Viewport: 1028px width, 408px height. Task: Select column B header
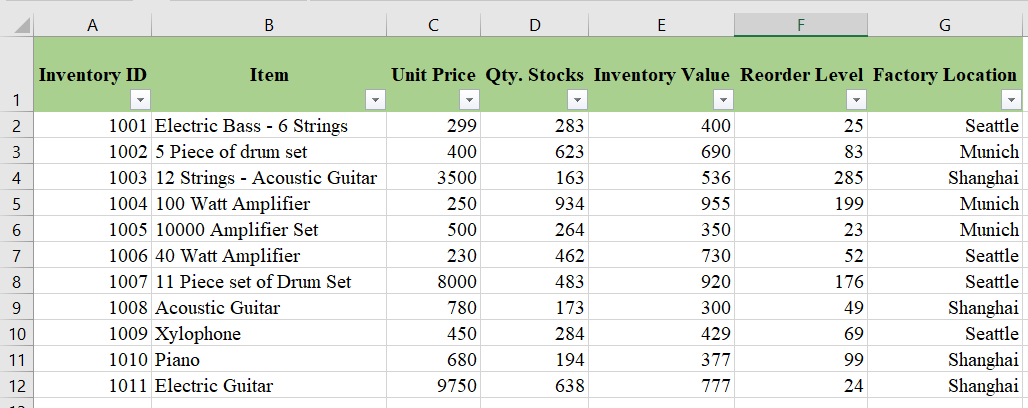click(x=268, y=26)
